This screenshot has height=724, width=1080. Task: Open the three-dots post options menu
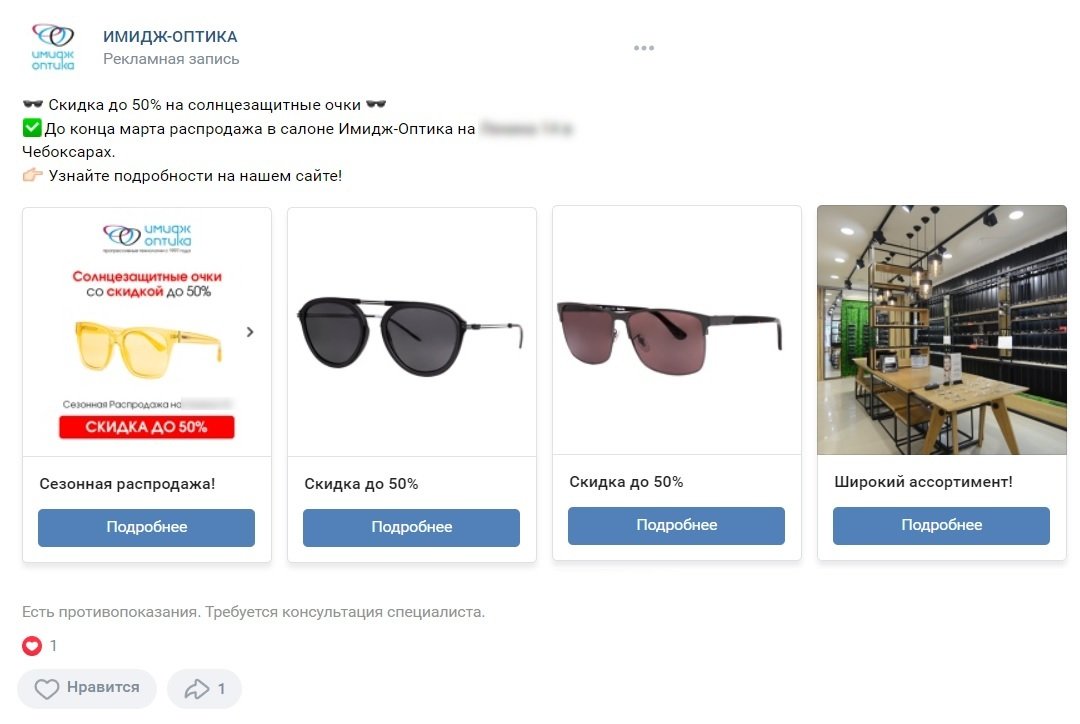[644, 48]
